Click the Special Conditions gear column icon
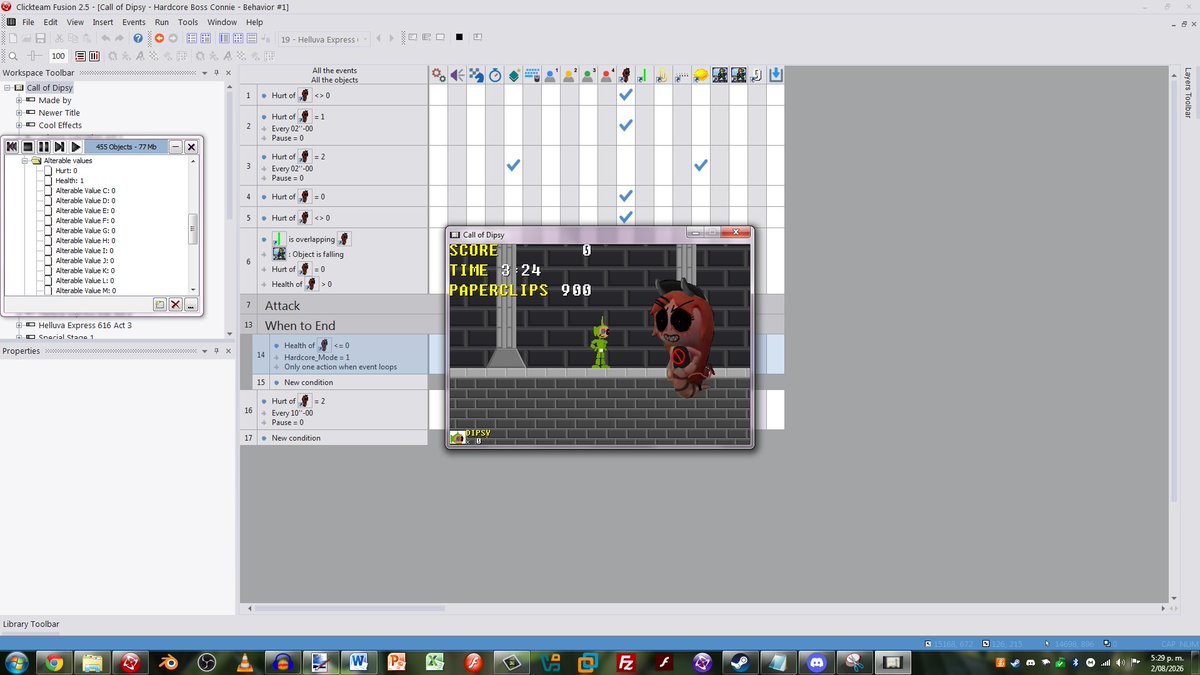The image size is (1200, 675). 437,75
